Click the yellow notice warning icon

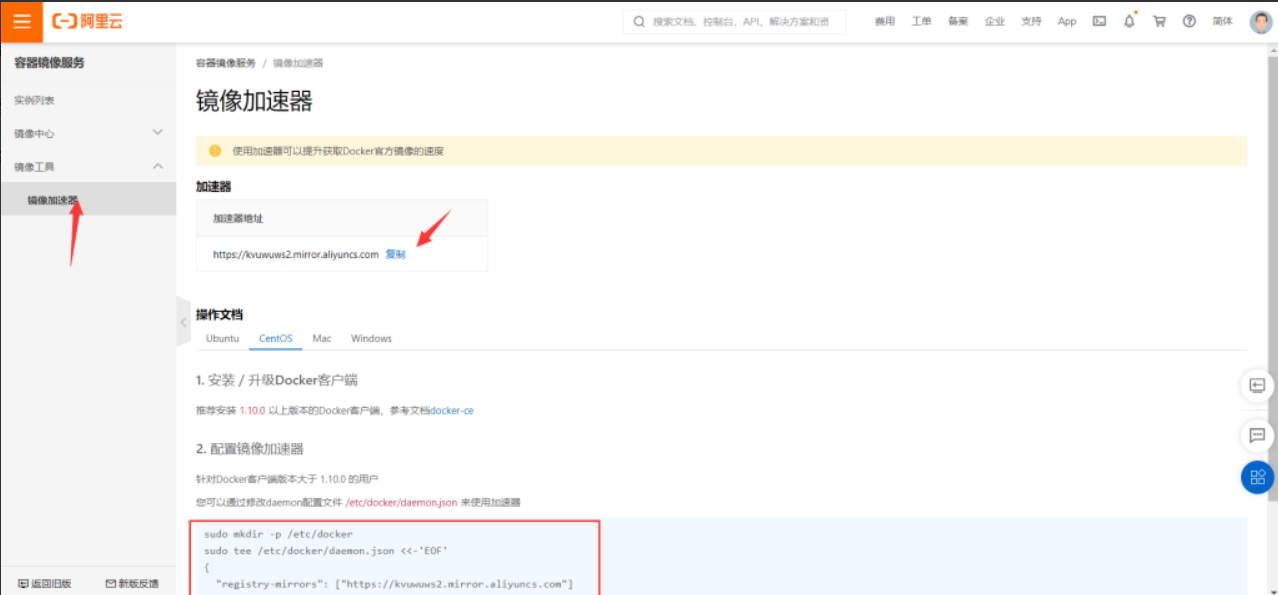point(214,151)
